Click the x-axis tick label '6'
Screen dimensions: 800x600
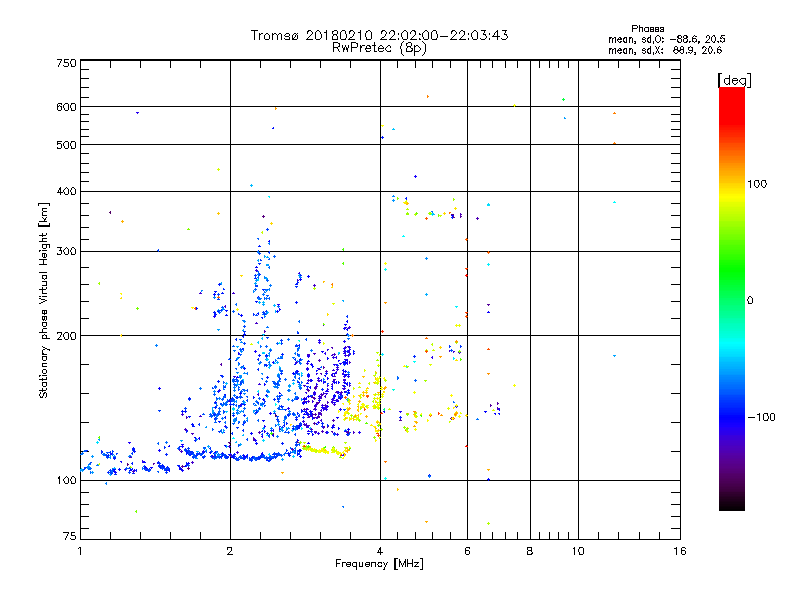tap(467, 551)
